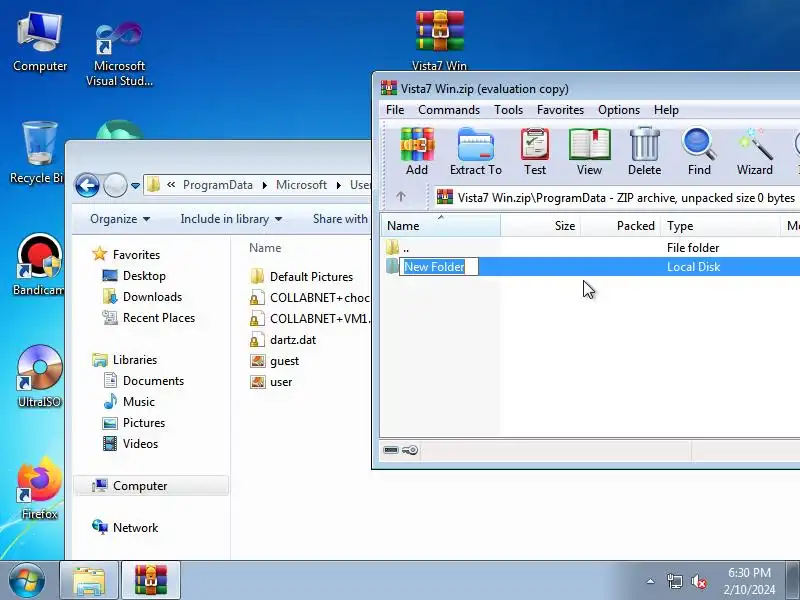Click the Back button in Explorer
800x600 pixels.
(87, 185)
